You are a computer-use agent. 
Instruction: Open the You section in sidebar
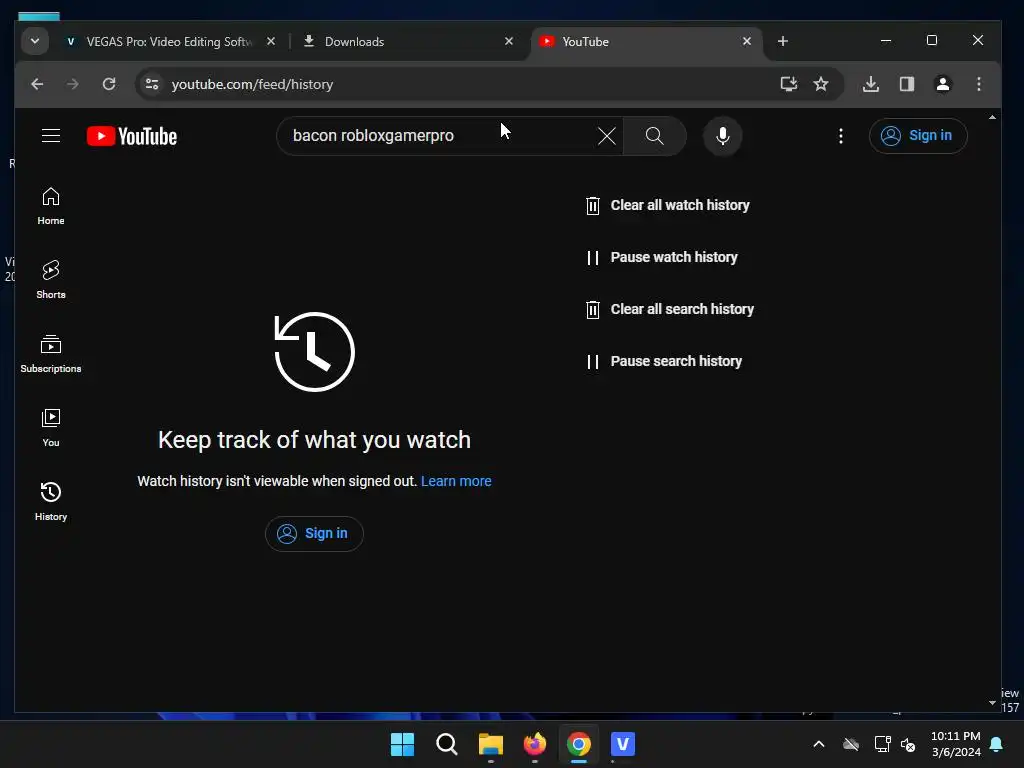click(x=51, y=428)
